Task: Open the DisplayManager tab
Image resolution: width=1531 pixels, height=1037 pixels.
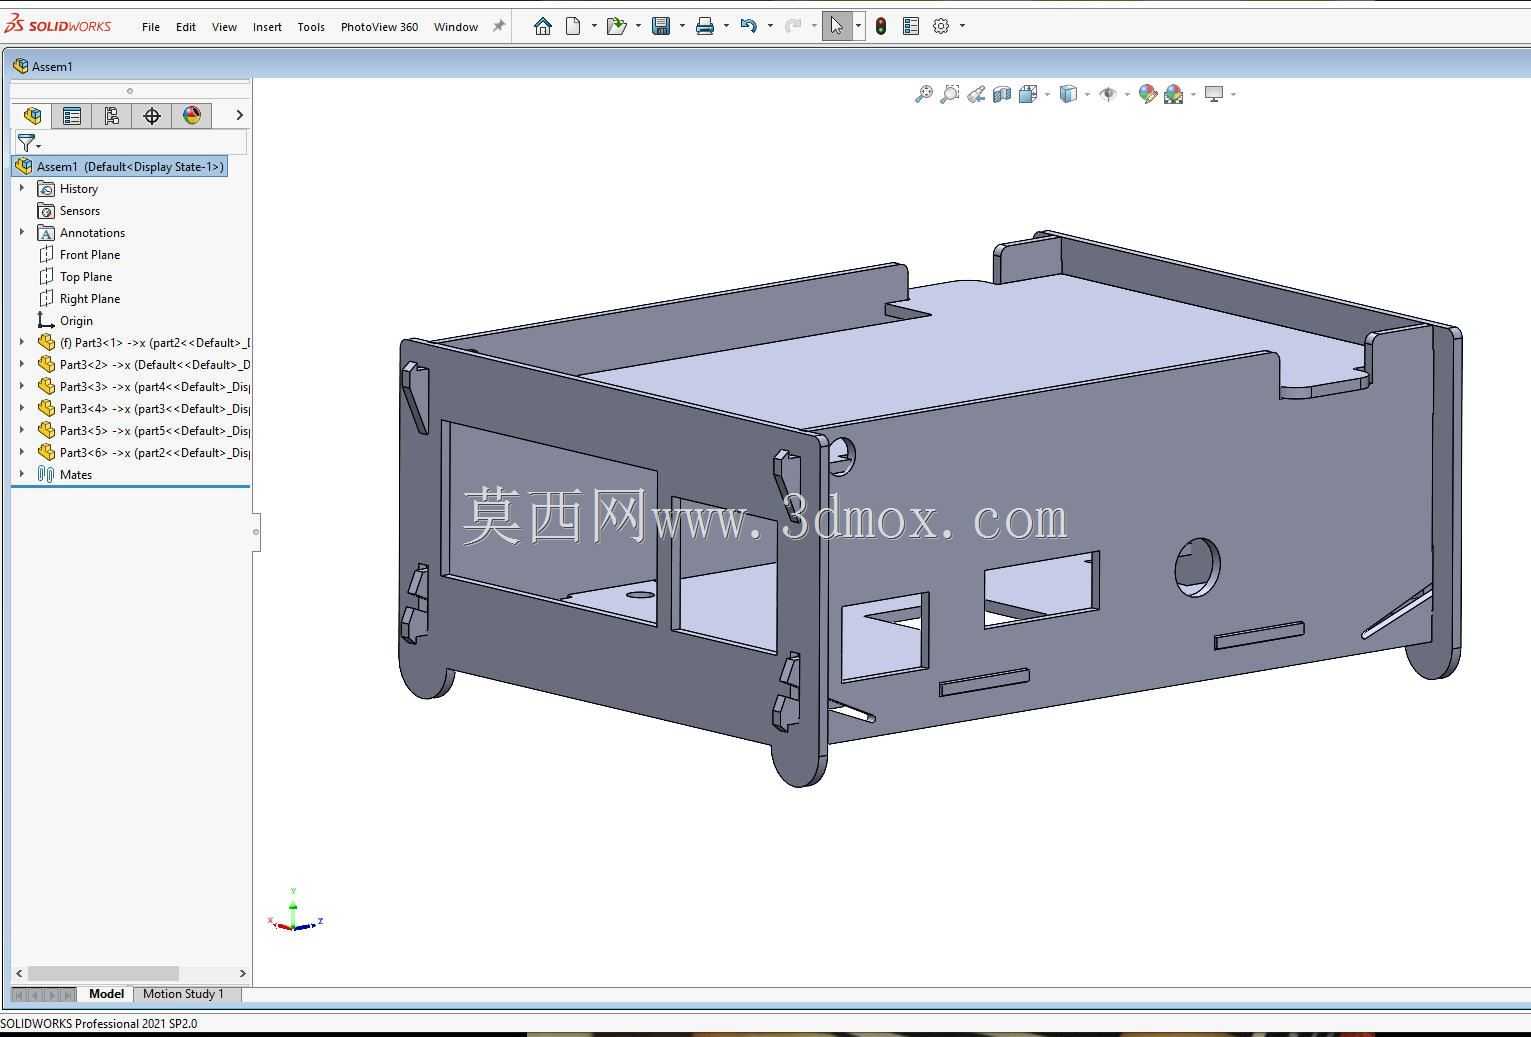Action: pos(192,115)
